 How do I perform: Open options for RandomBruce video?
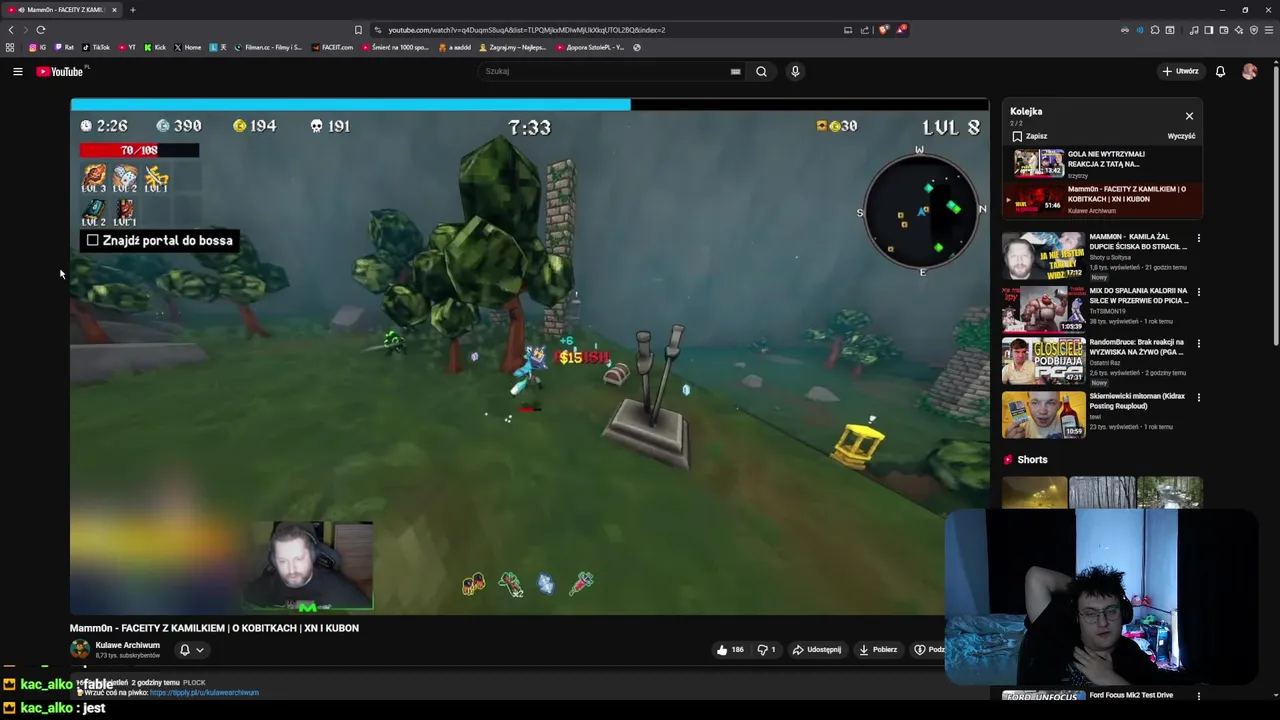pyautogui.click(x=1198, y=343)
